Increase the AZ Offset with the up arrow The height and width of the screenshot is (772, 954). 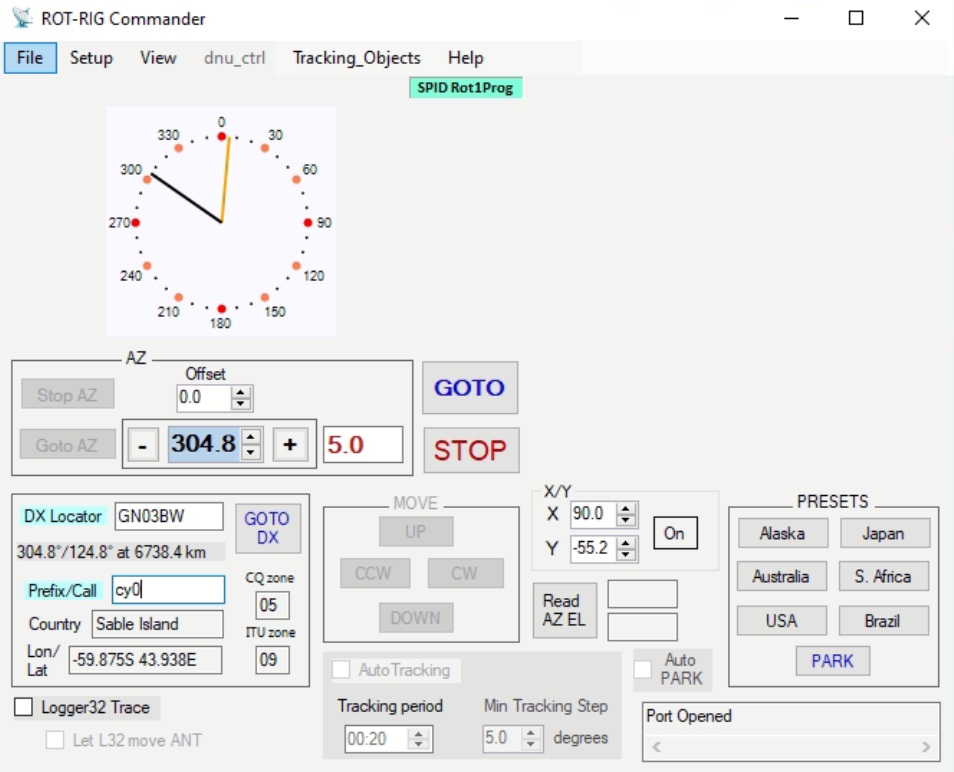pos(241,392)
